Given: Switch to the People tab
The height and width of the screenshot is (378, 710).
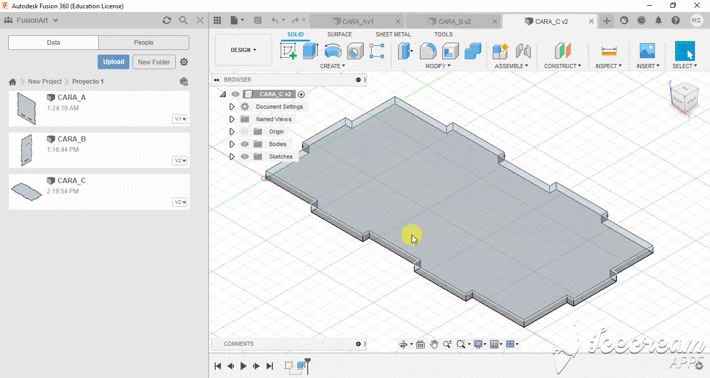Looking at the screenshot, I should tap(144, 43).
